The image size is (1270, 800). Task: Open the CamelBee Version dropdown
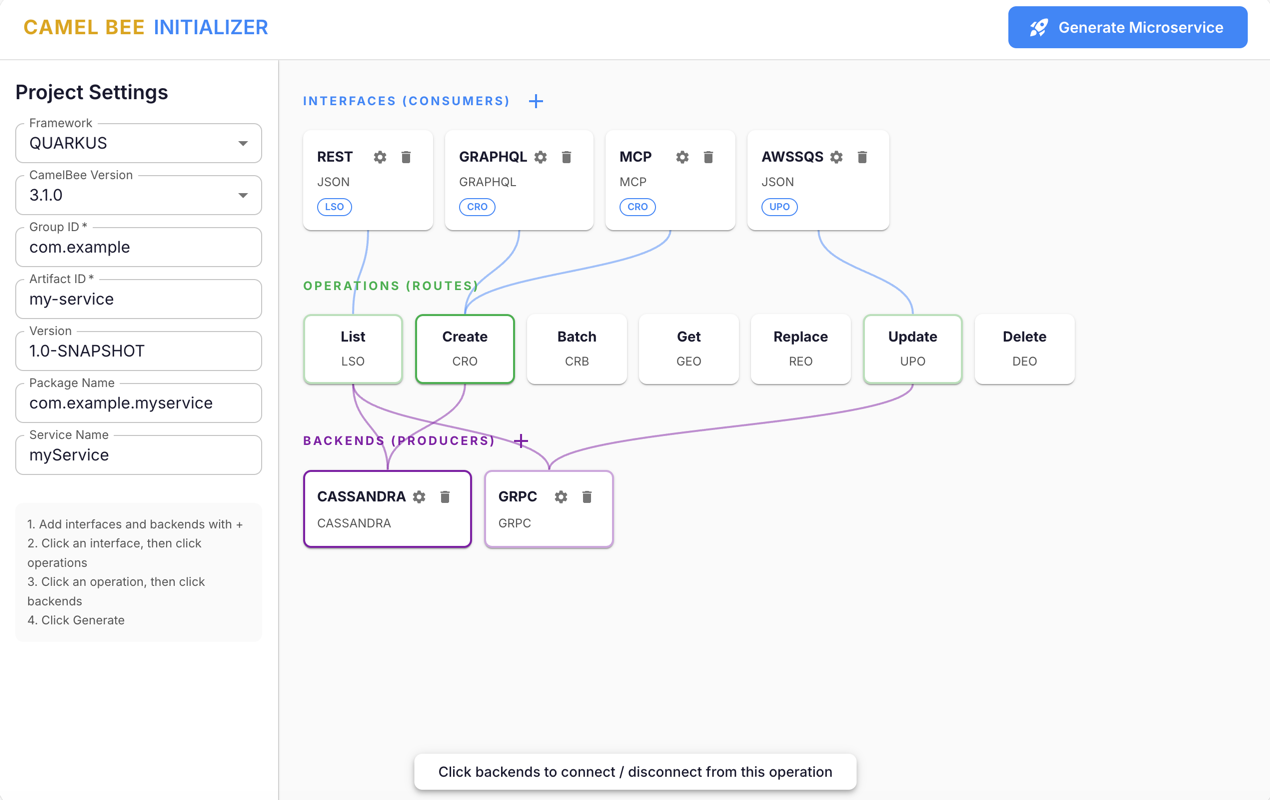click(x=138, y=195)
